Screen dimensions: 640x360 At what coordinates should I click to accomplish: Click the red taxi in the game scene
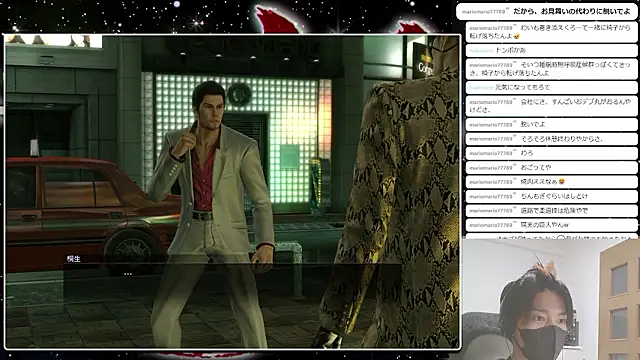(92, 212)
